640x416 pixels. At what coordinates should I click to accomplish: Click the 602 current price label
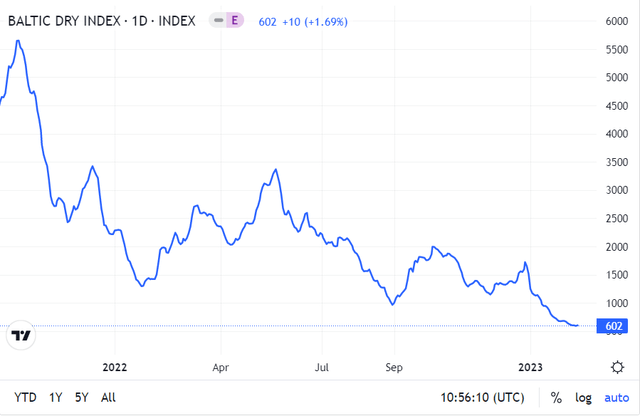pos(612,326)
